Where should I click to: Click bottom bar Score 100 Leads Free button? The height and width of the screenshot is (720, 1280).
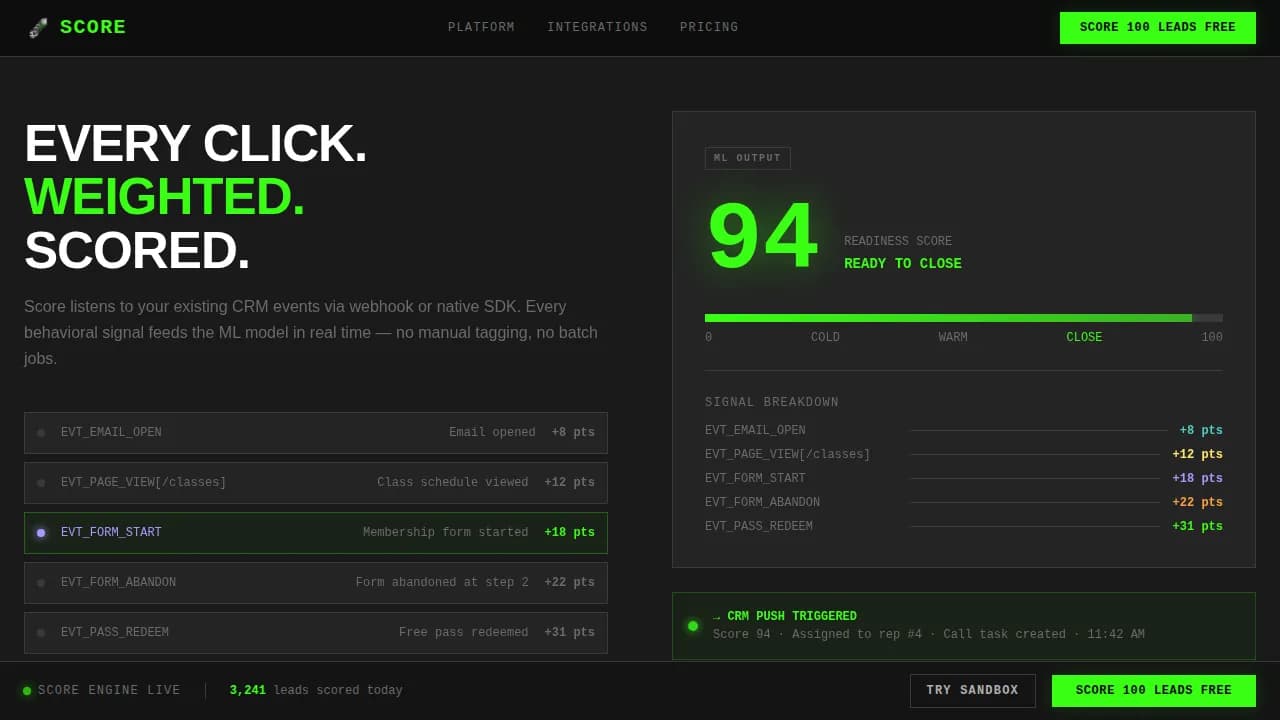tap(1153, 691)
